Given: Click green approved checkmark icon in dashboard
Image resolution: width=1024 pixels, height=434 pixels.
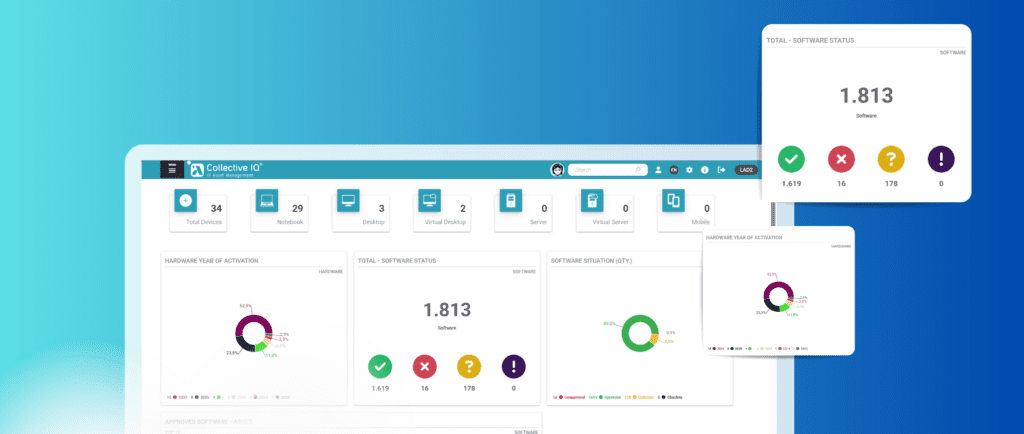Looking at the screenshot, I should [x=380, y=367].
